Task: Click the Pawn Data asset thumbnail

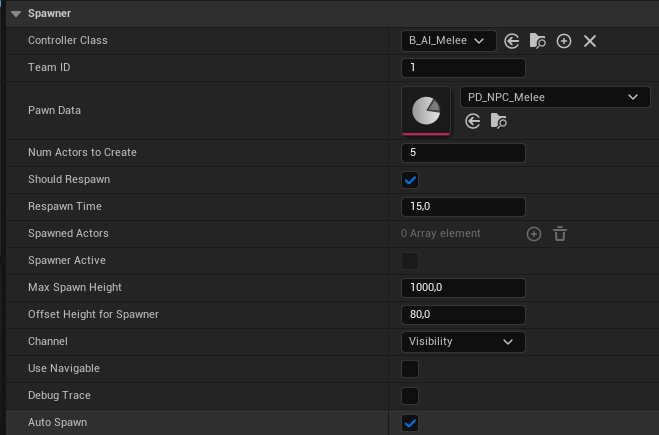Action: click(x=426, y=110)
